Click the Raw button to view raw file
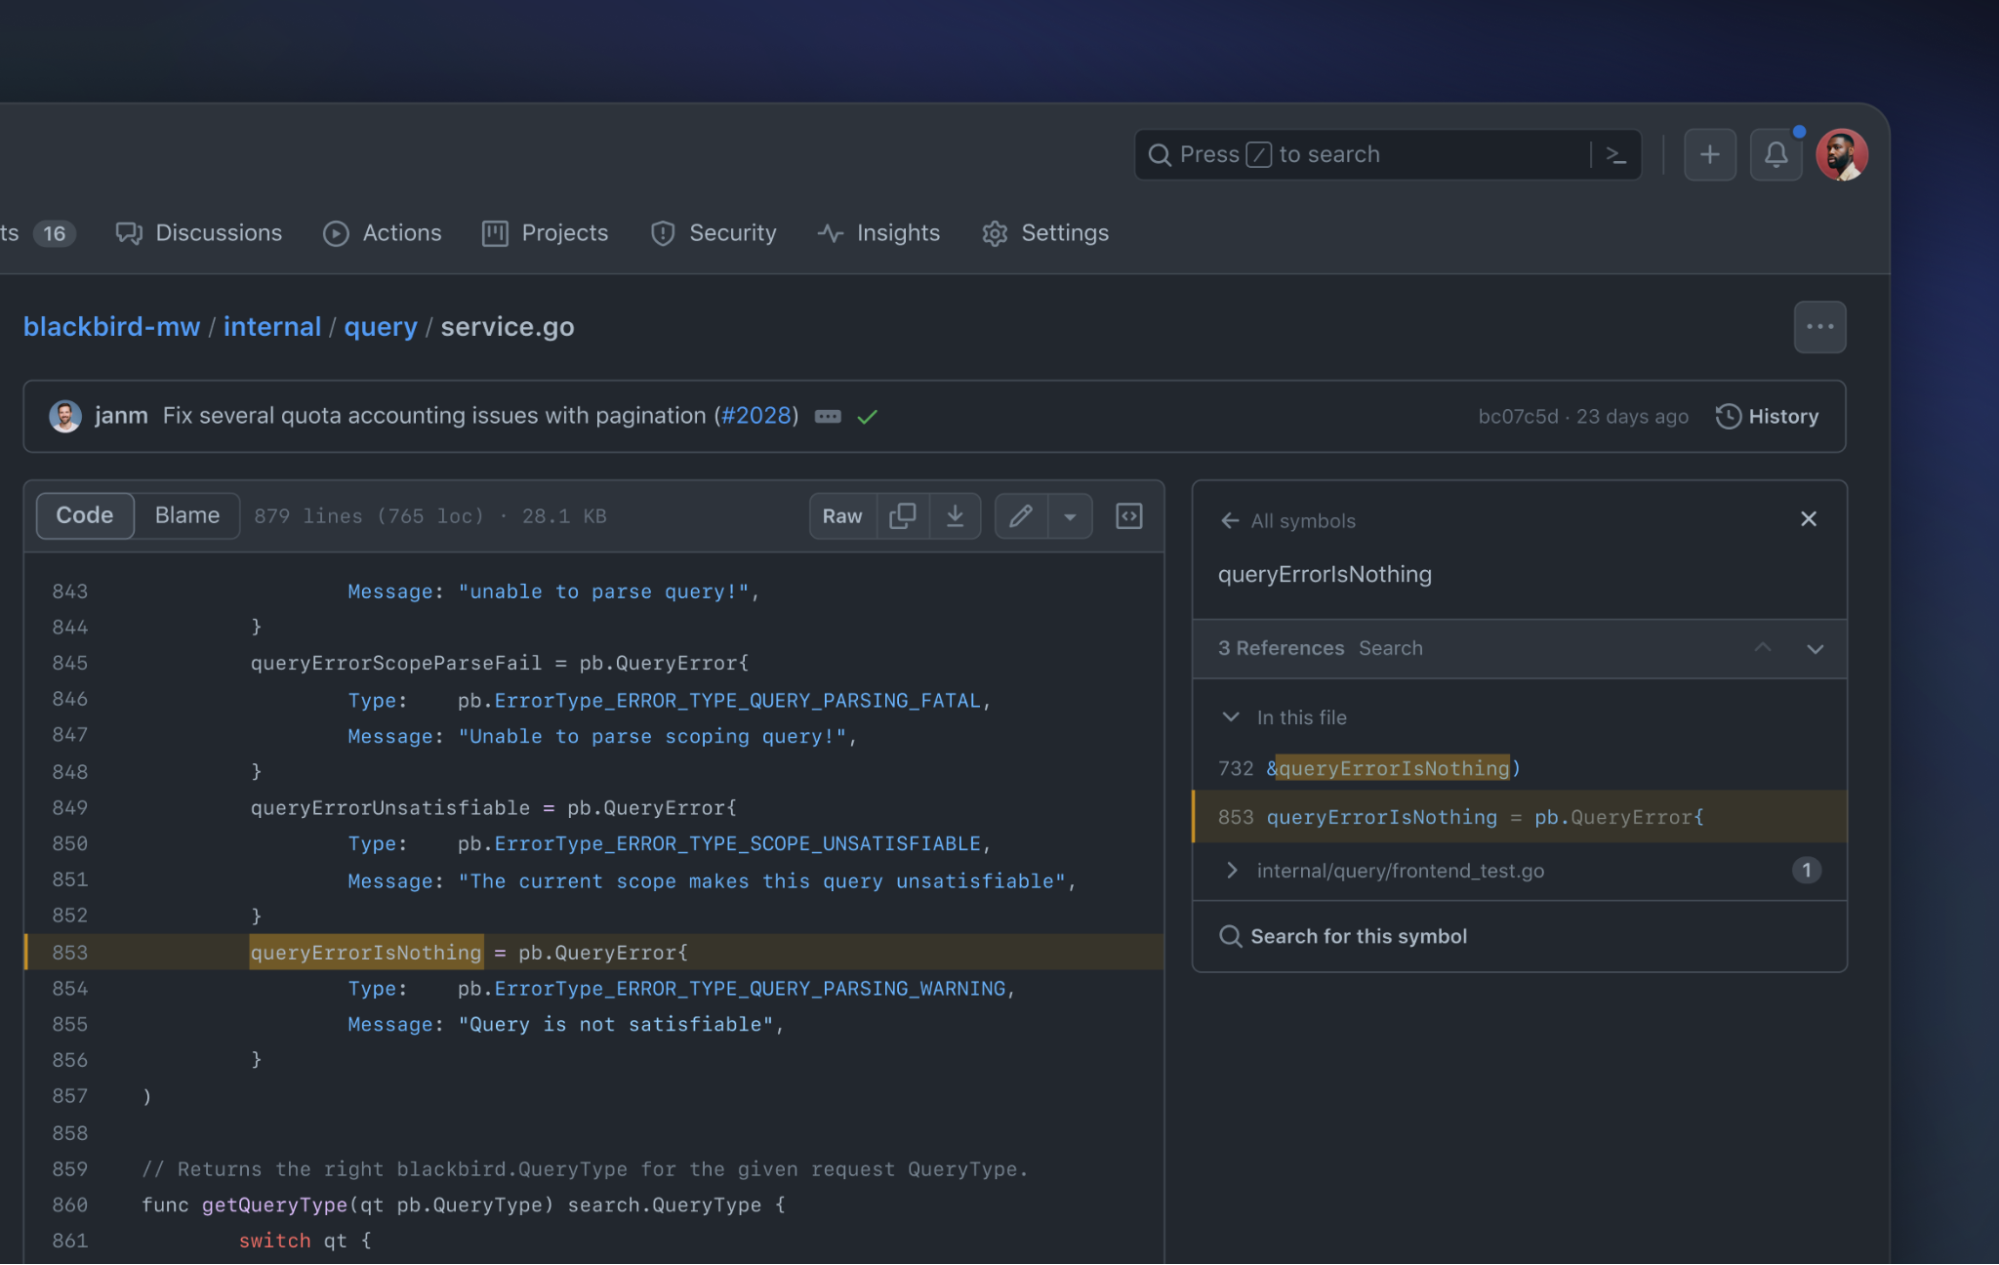The height and width of the screenshot is (1265, 1999). pos(841,516)
